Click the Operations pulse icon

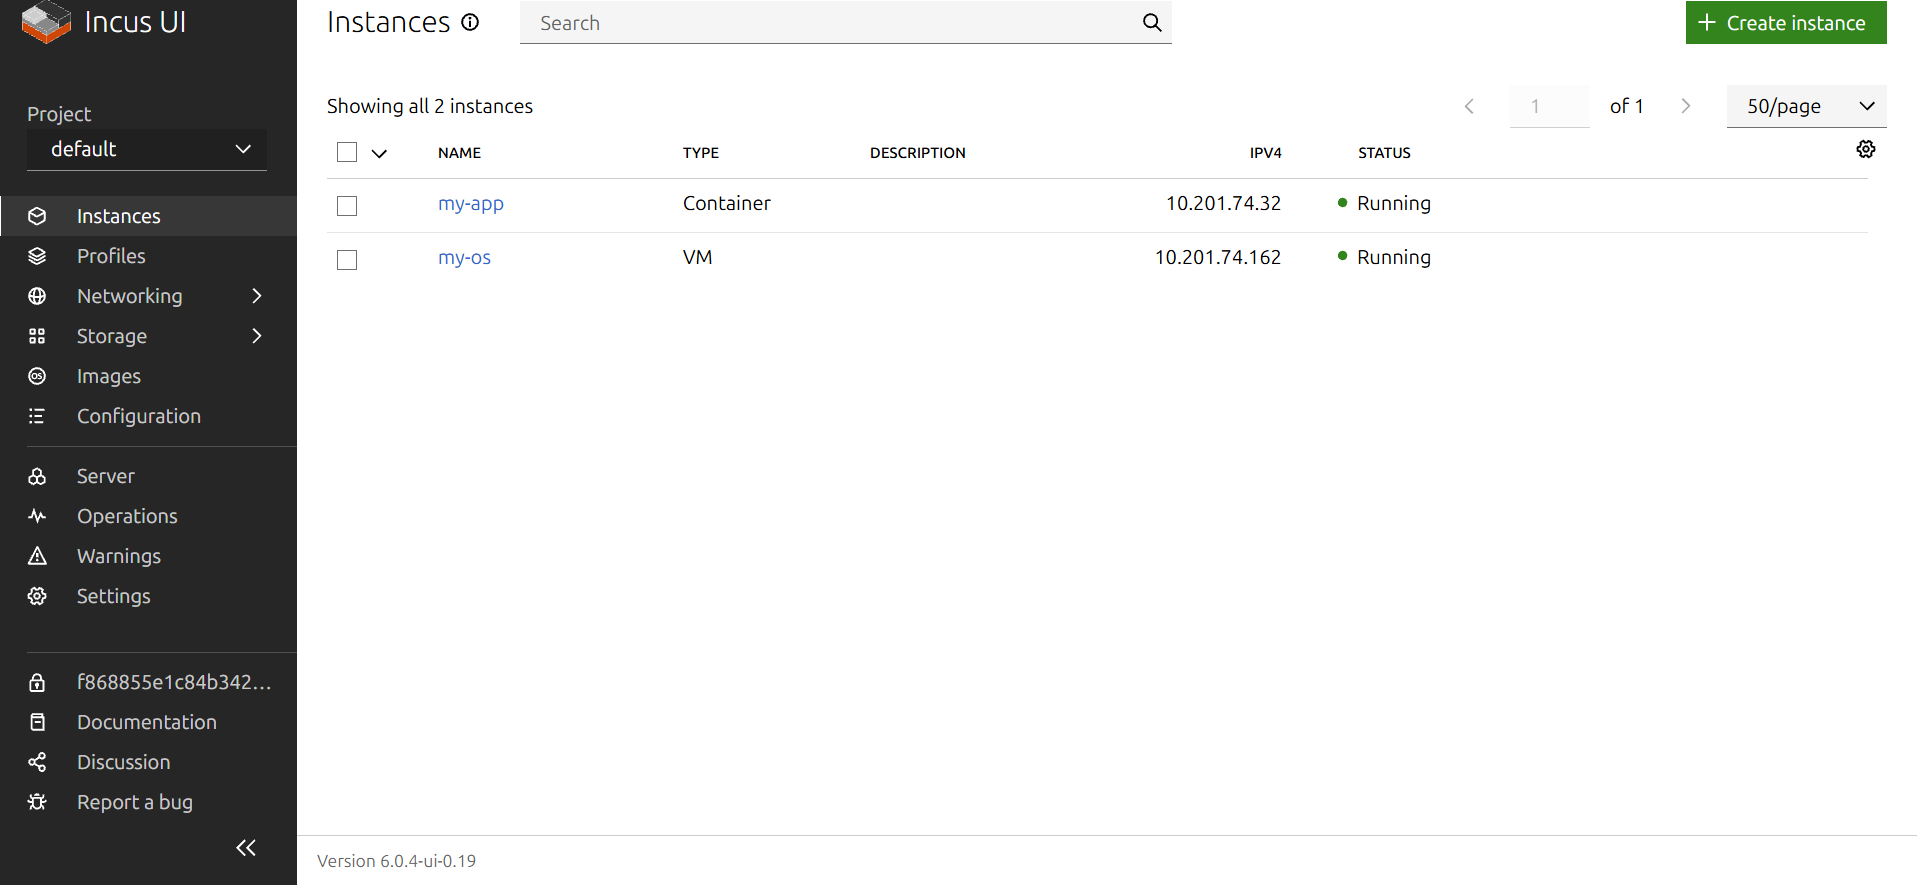37,516
